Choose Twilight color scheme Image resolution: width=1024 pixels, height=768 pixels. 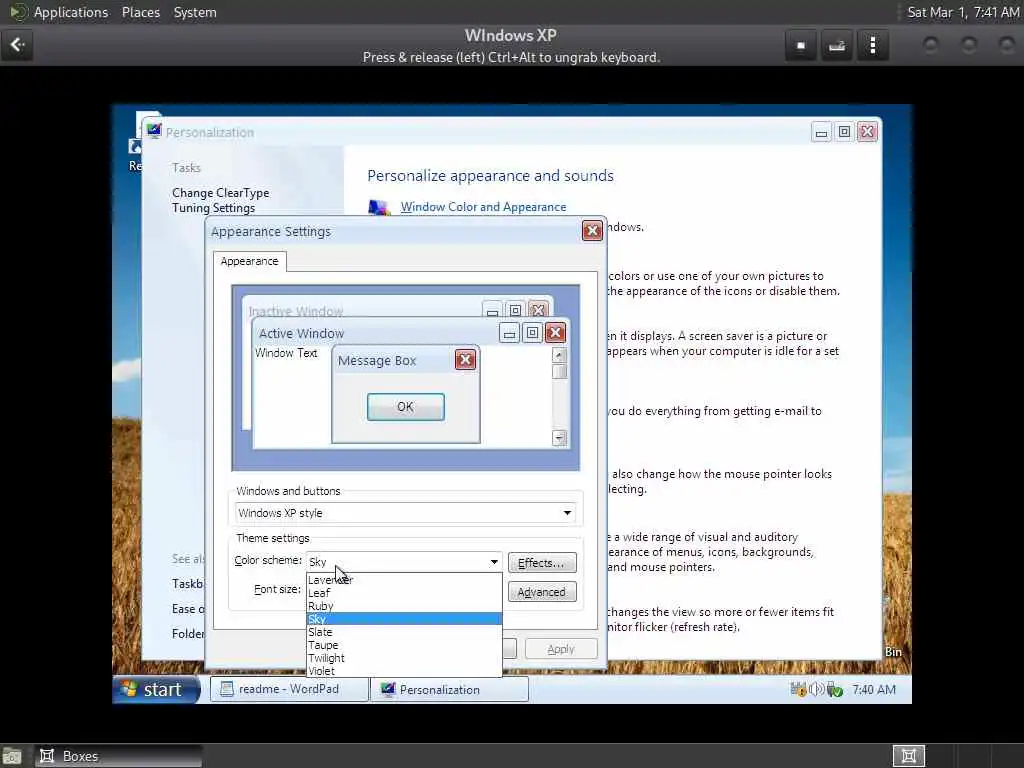pos(404,658)
